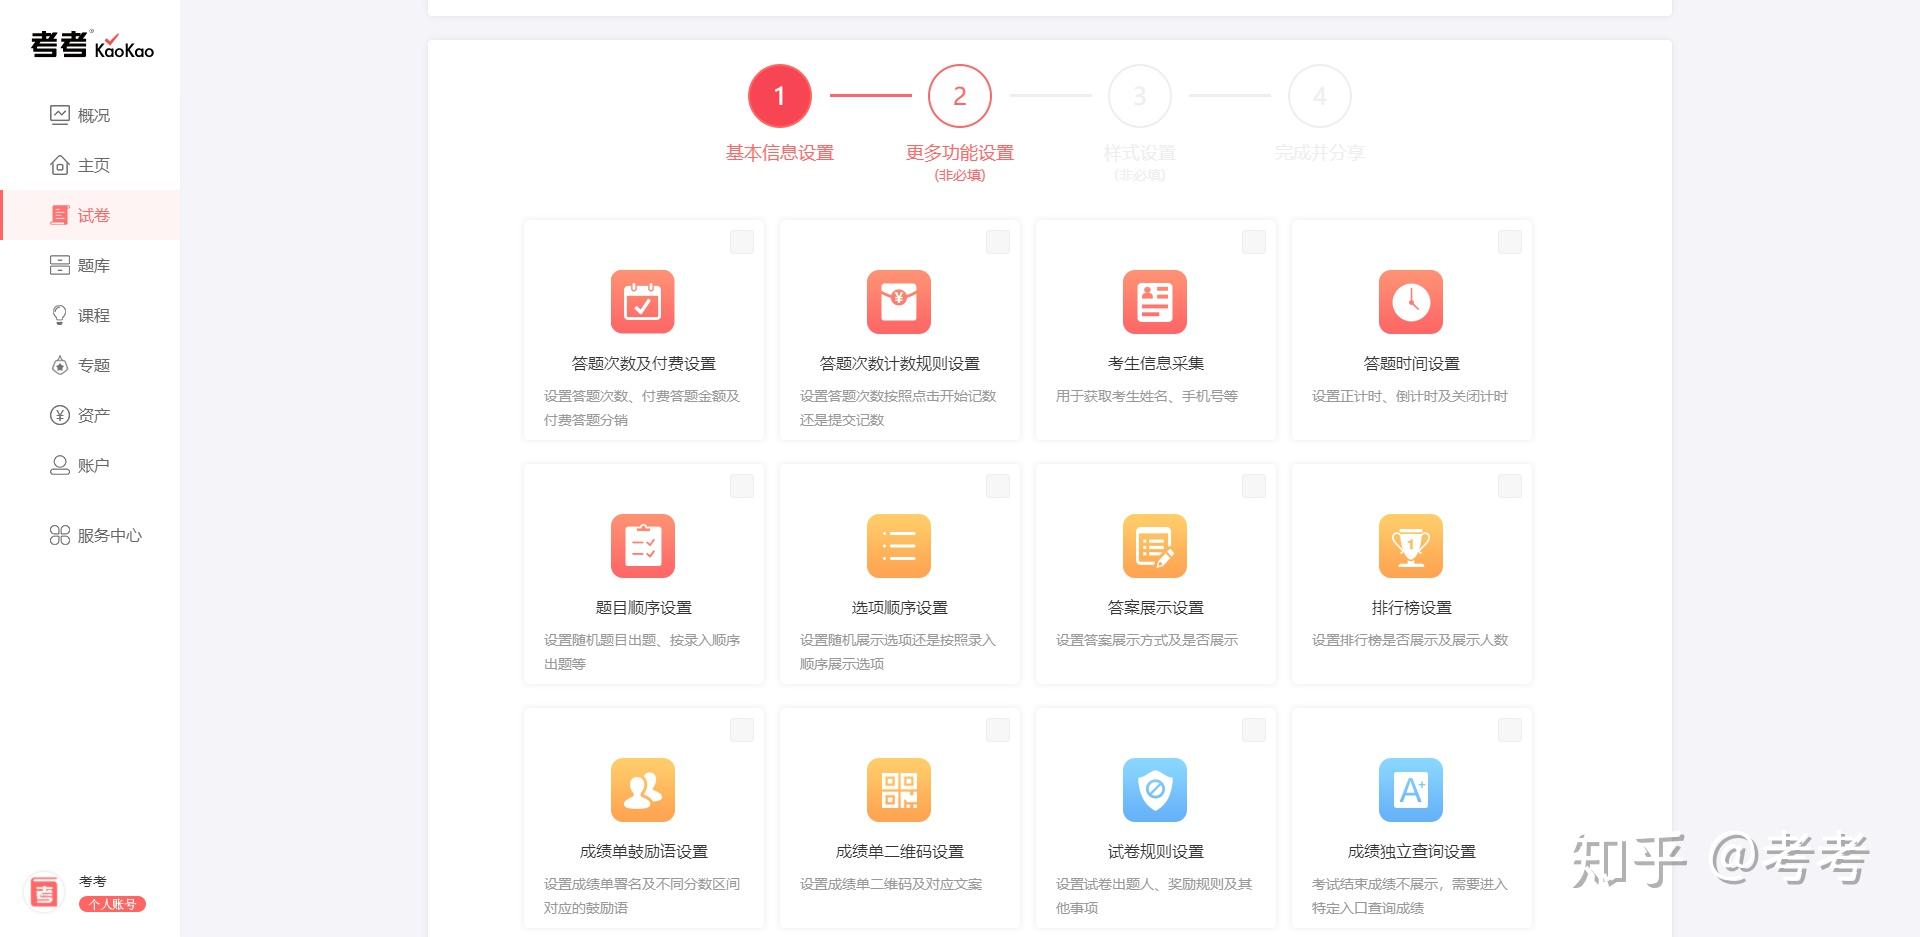Click the 试卷规则设置 shield icon
This screenshot has height=937, width=1920.
click(1155, 790)
